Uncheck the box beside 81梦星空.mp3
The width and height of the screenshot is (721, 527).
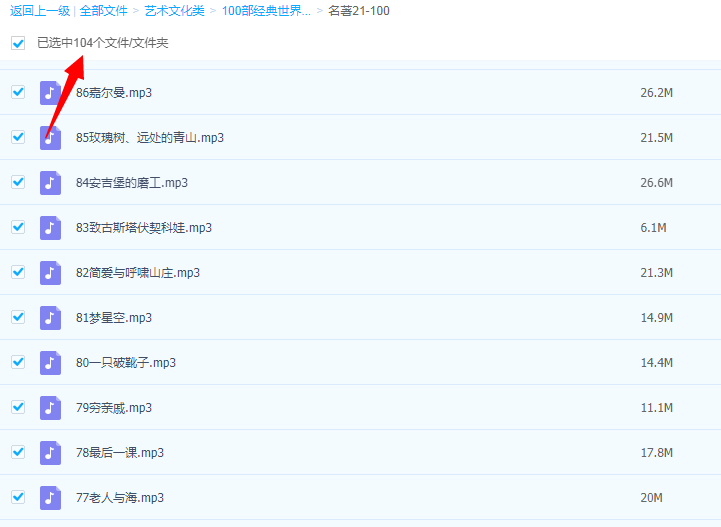coord(18,317)
